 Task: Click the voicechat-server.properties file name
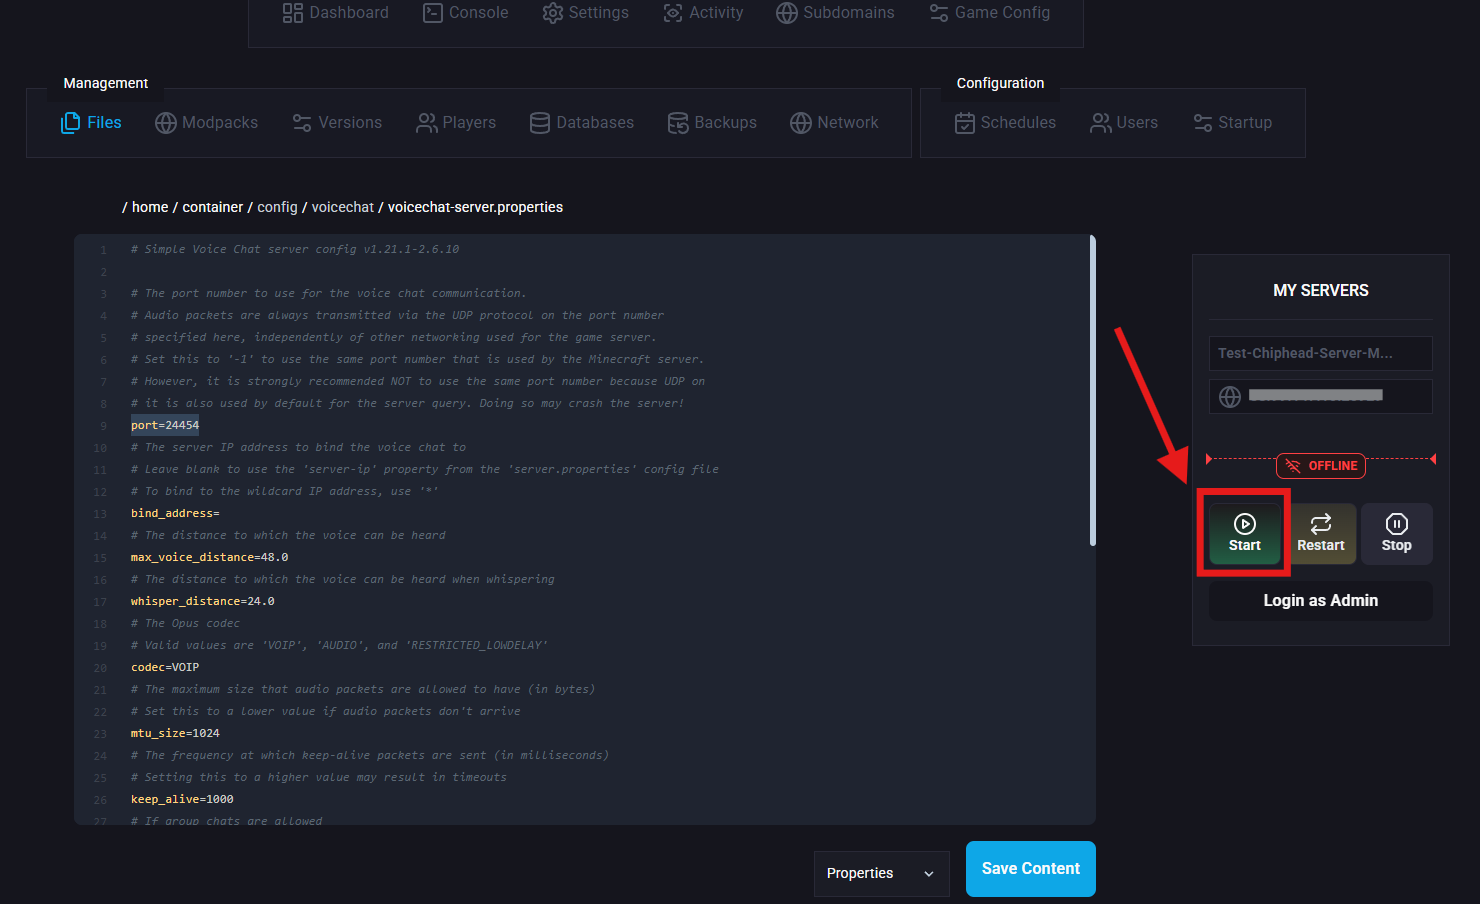(475, 207)
